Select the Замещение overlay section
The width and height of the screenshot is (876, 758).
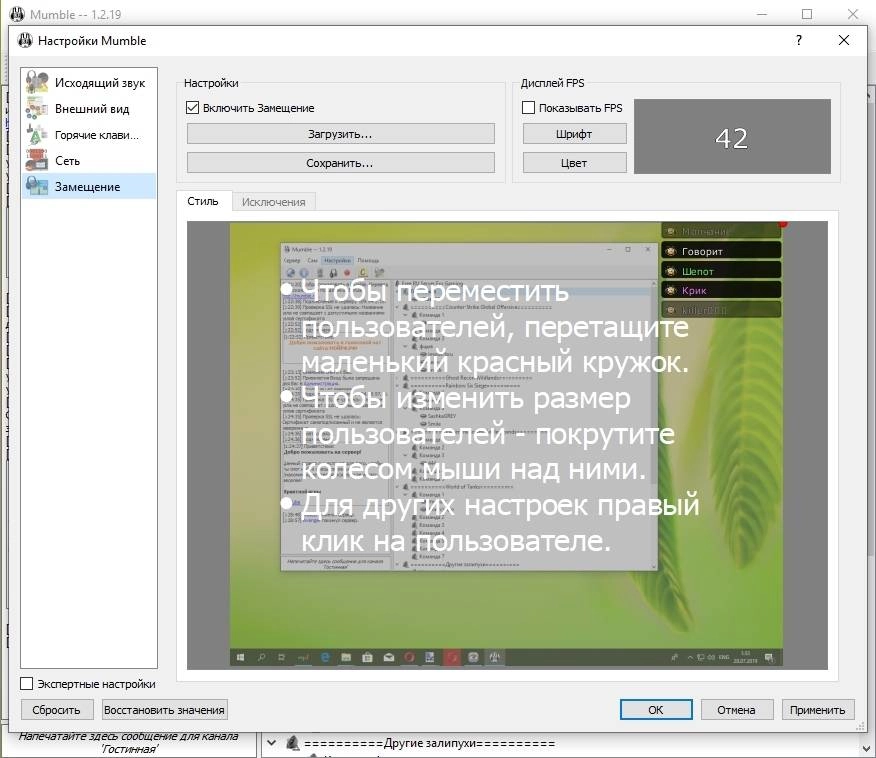[x=89, y=187]
